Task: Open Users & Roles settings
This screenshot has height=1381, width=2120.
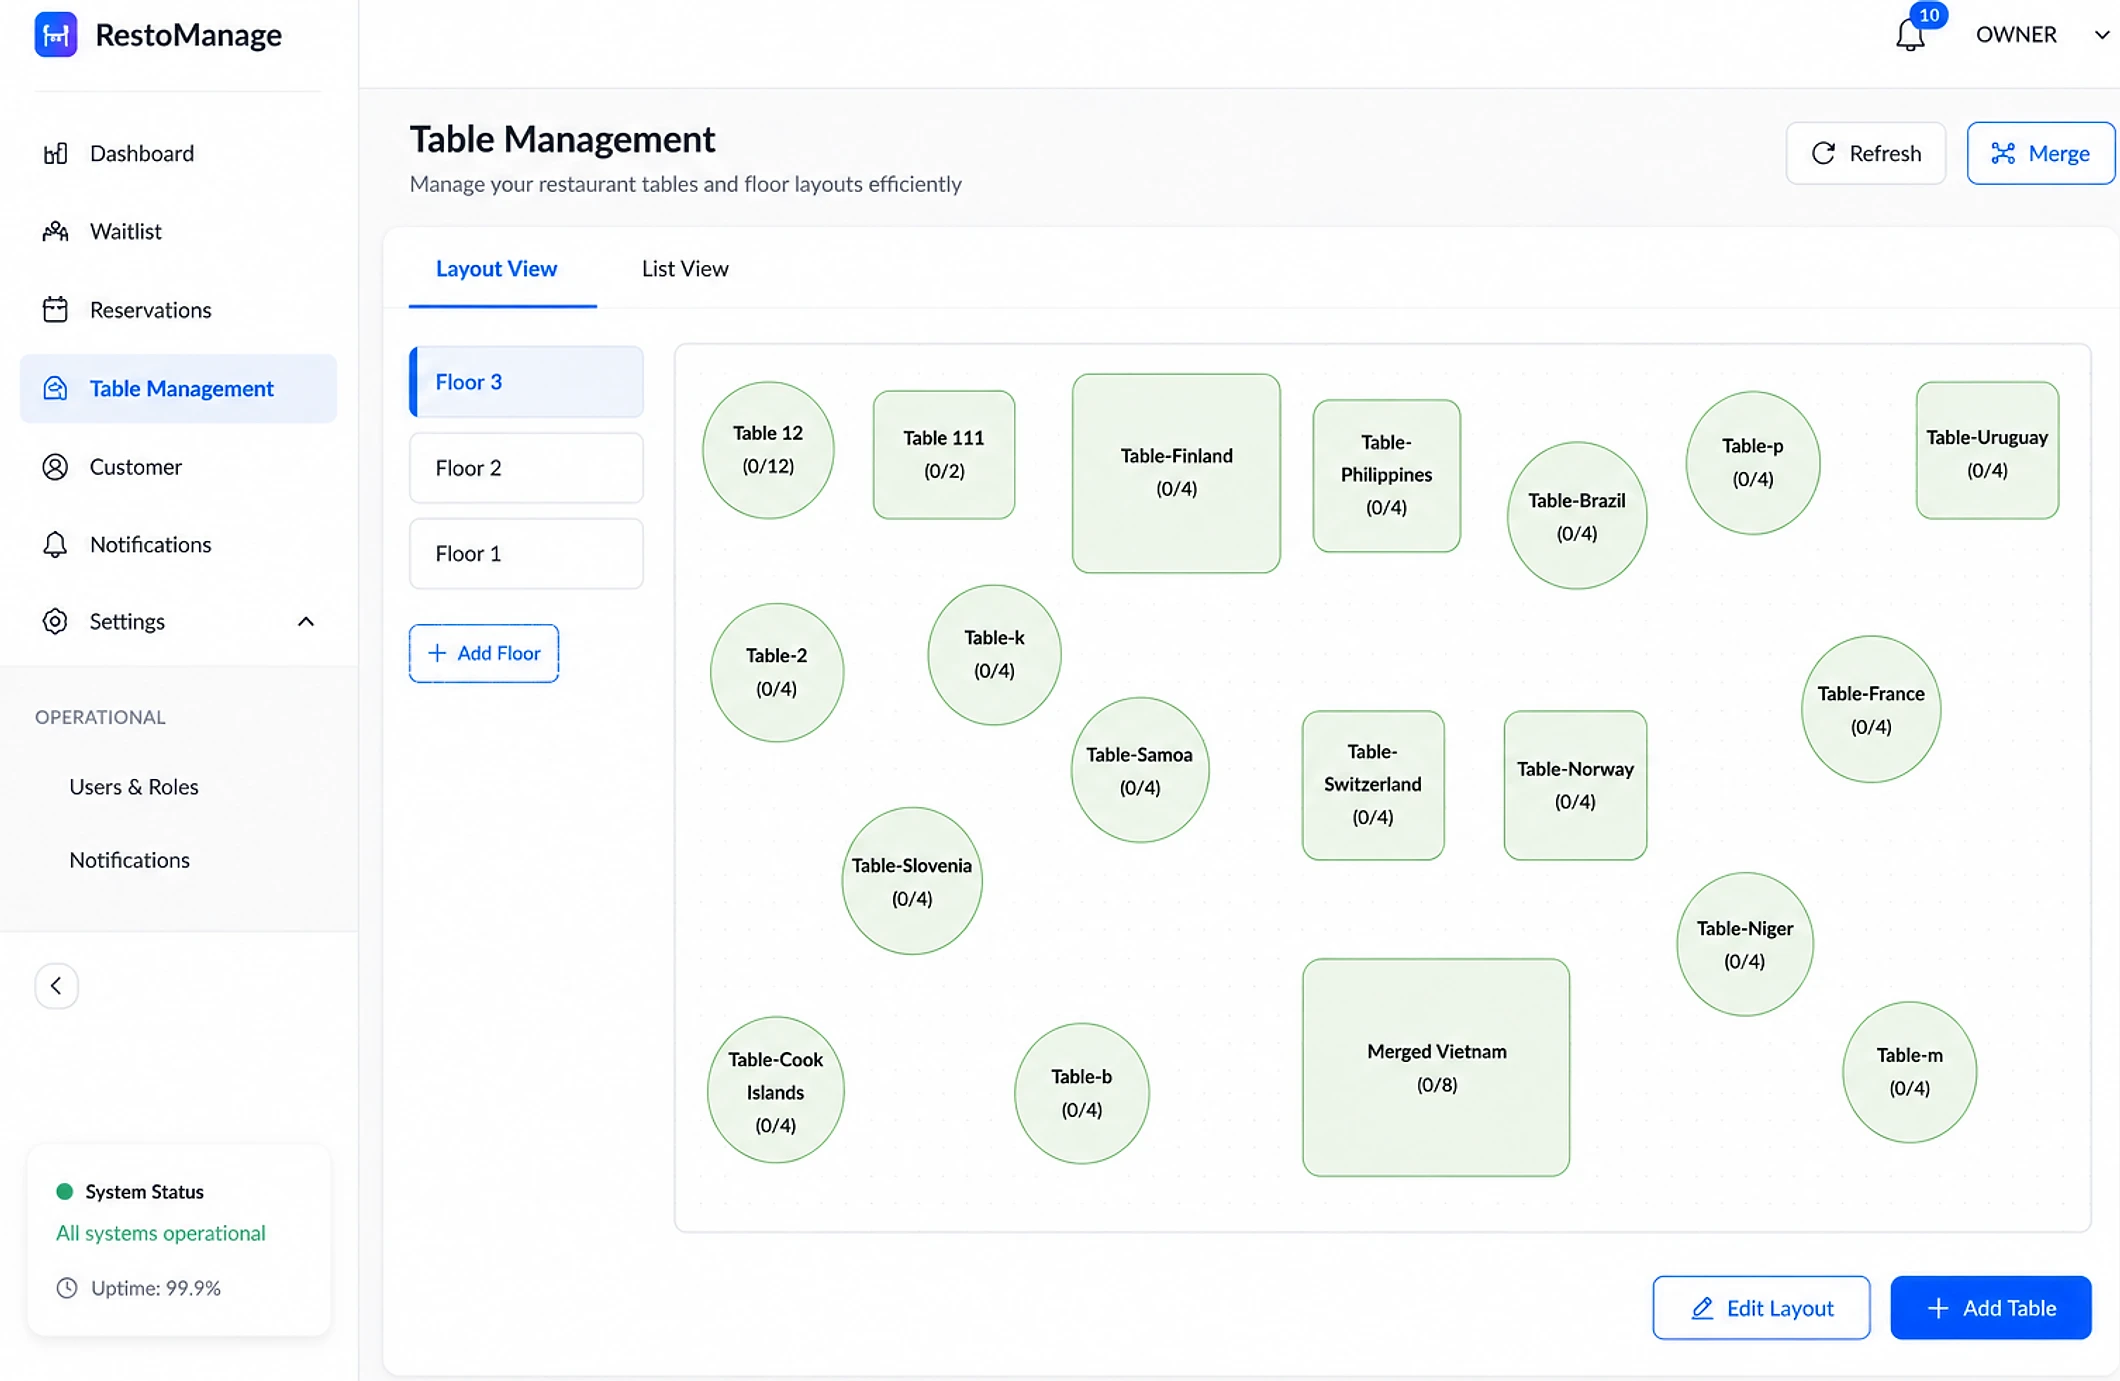Action: [x=134, y=786]
